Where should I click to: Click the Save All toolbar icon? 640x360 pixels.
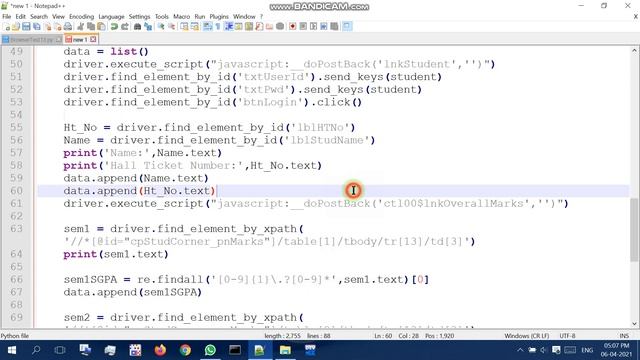tap(37, 27)
